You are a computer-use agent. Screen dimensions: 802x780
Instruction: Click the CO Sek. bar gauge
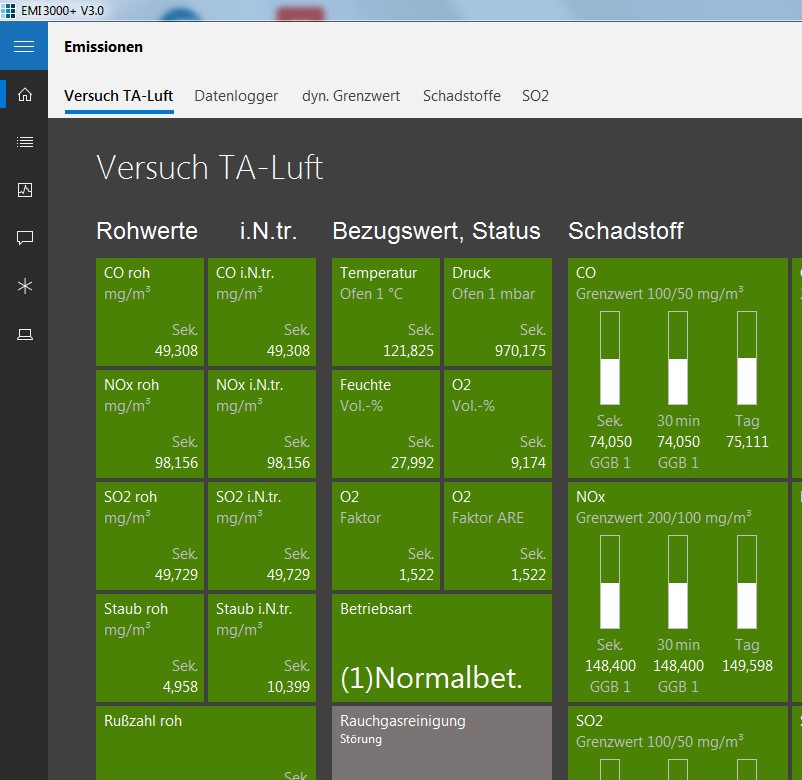pyautogui.click(x=610, y=358)
